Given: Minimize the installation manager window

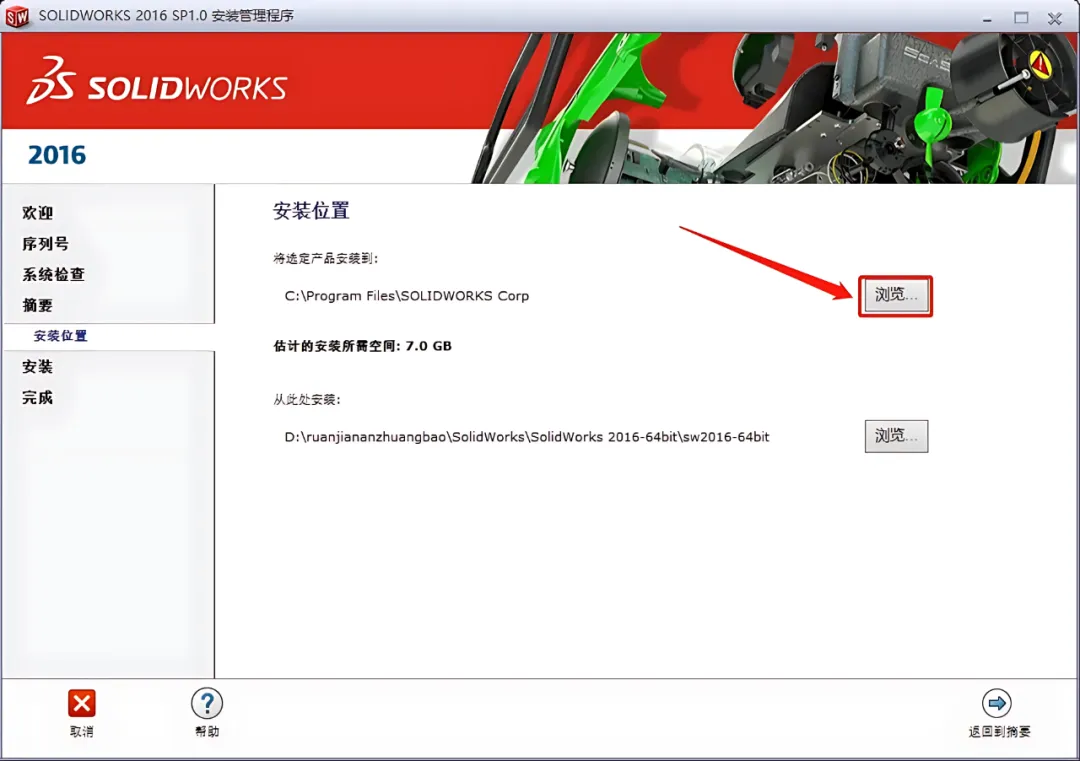Looking at the screenshot, I should [x=987, y=18].
